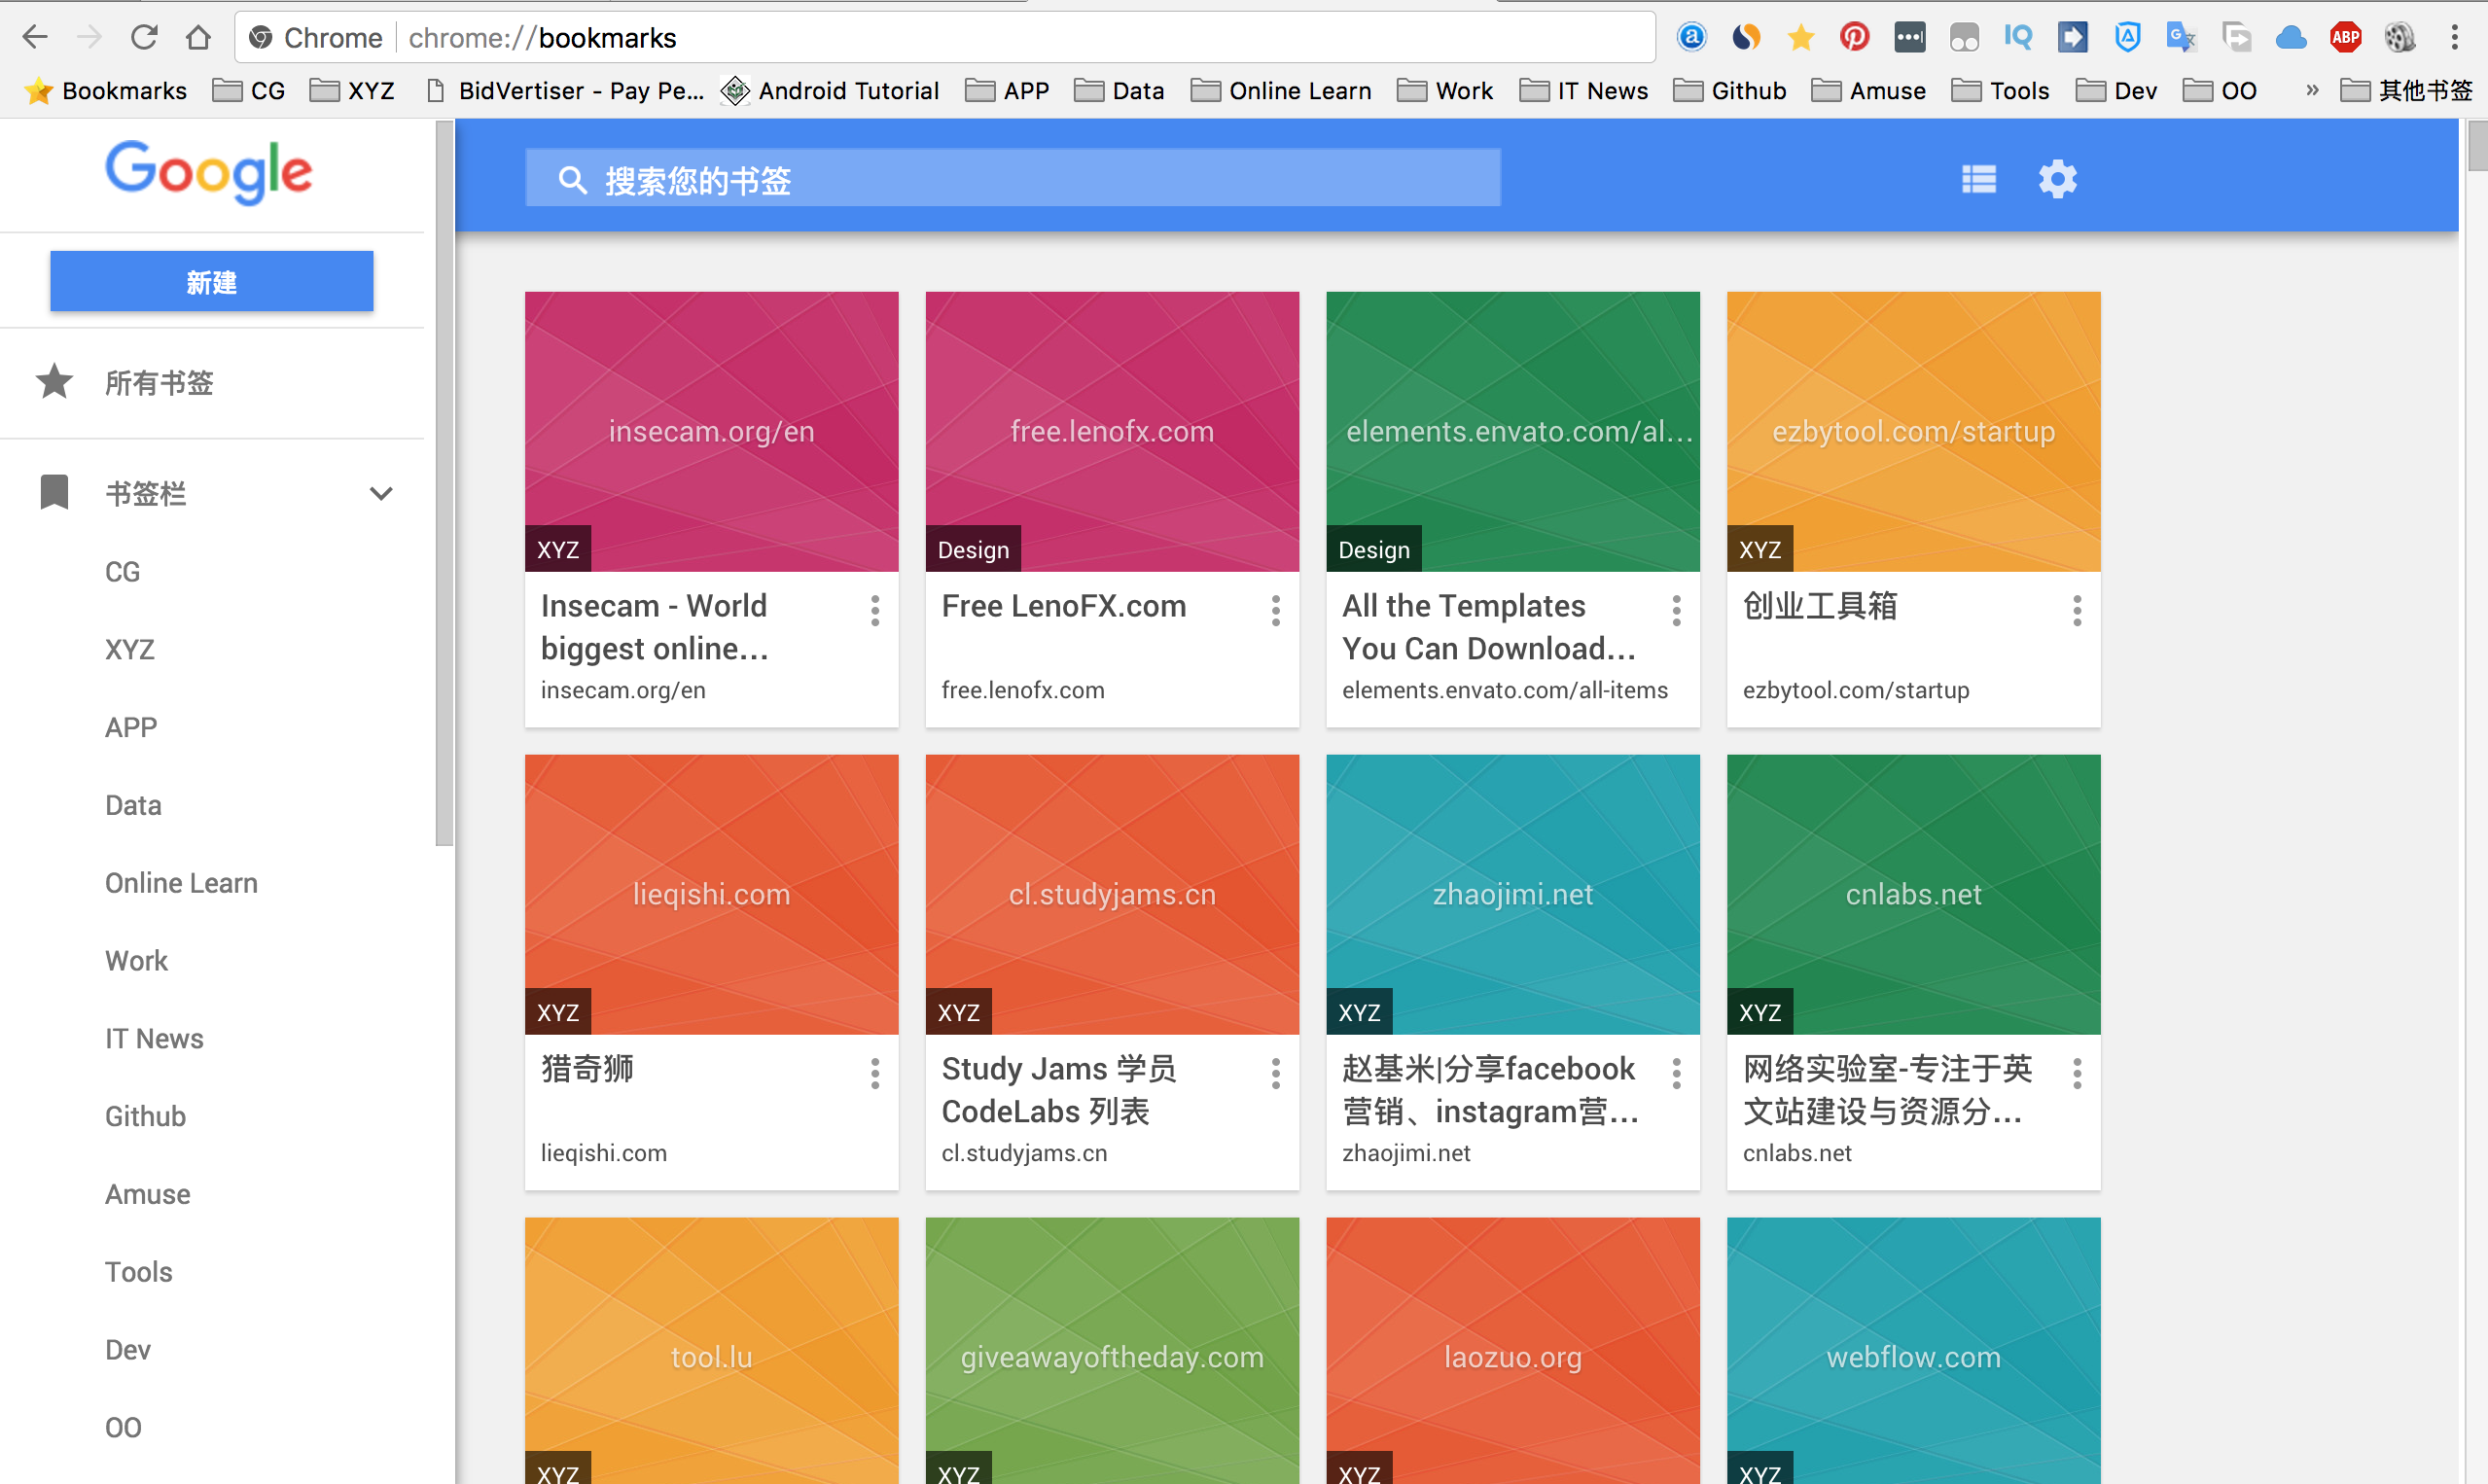This screenshot has width=2488, height=1484.
Task: Click the browser back arrow
Action: tap(35, 37)
